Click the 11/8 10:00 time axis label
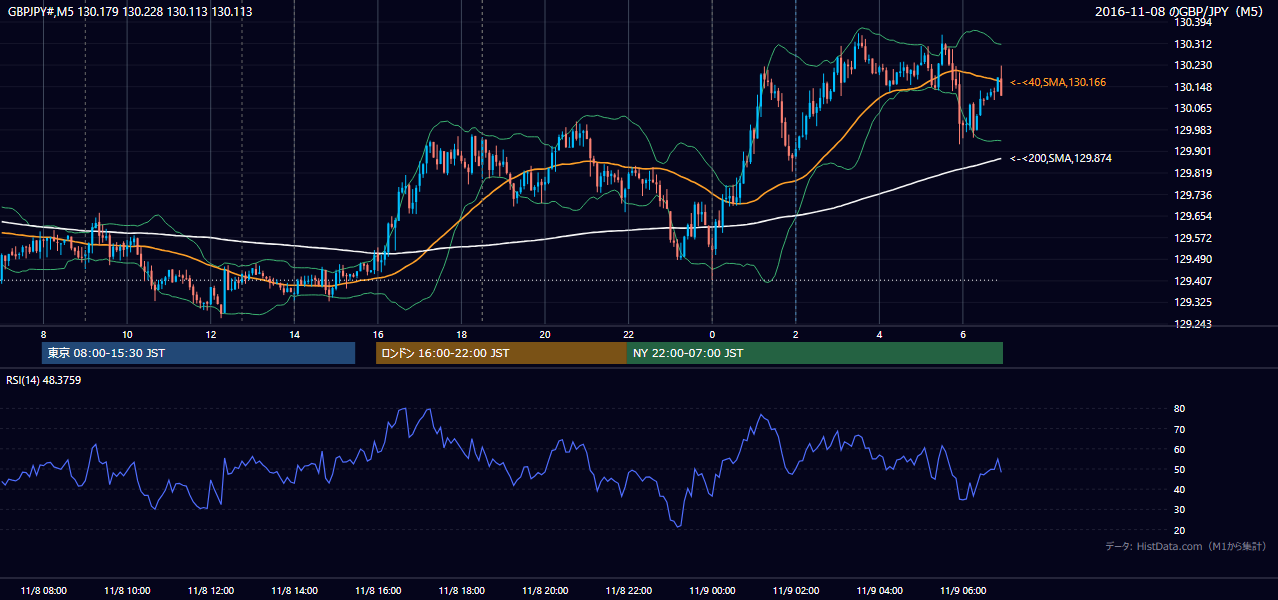The image size is (1278, 600). click(127, 591)
